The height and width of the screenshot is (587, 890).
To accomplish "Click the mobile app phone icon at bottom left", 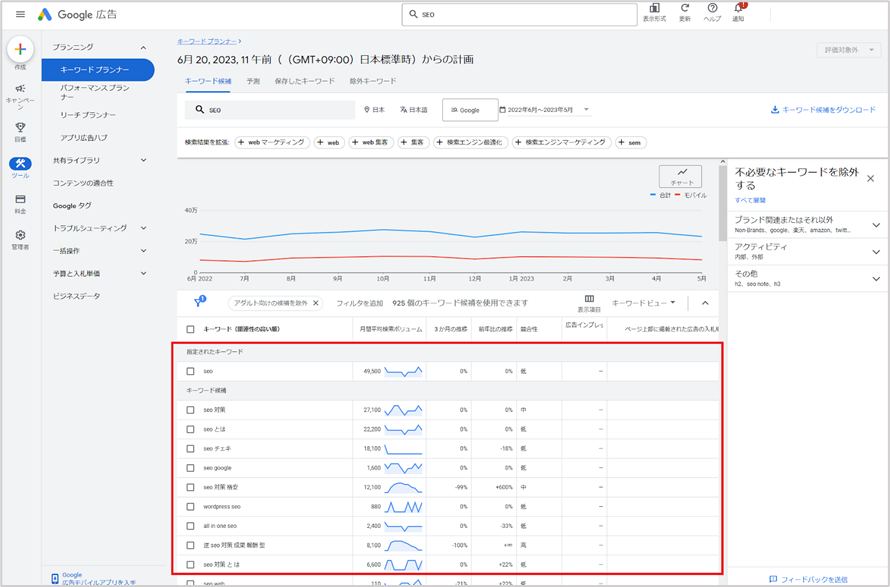I will [54, 578].
